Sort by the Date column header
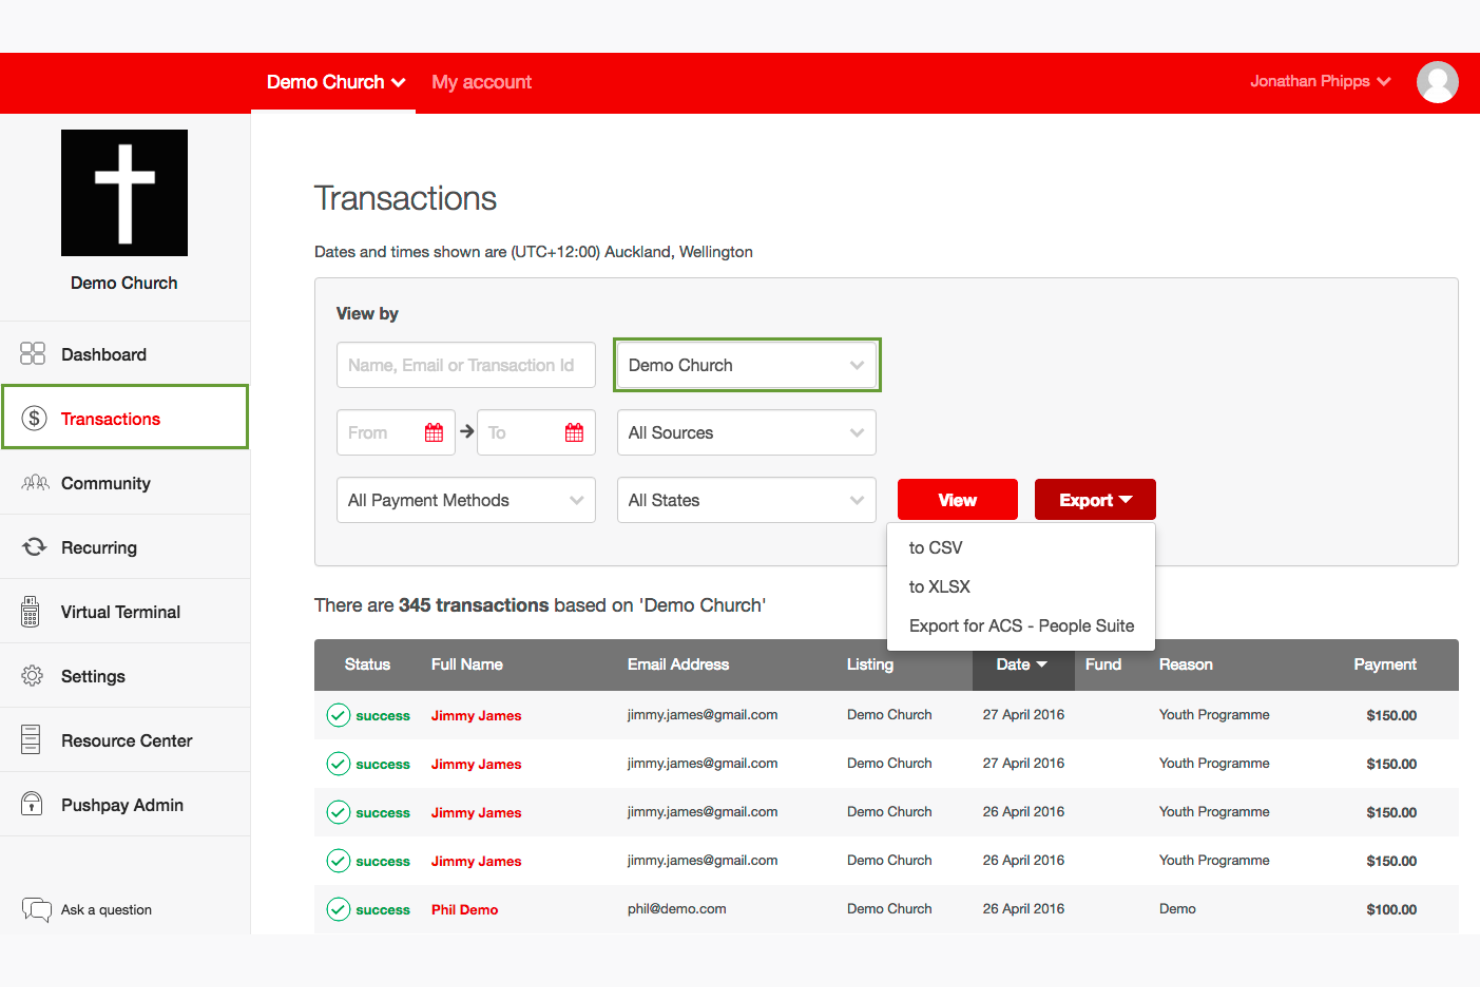Screen dimensions: 1480x987 (1023, 665)
